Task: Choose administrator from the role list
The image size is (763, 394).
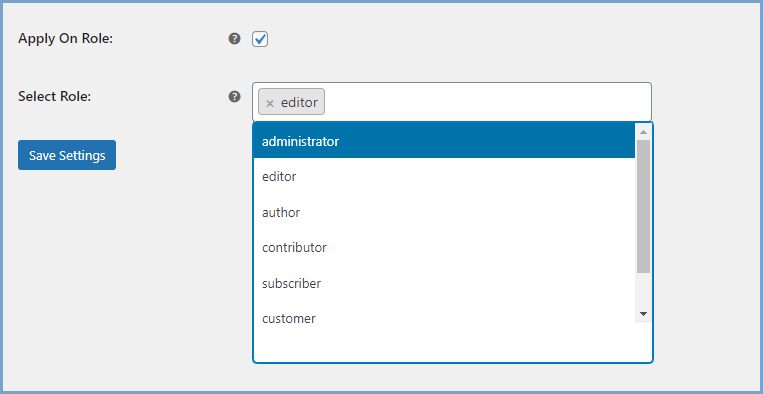Action: pos(444,142)
